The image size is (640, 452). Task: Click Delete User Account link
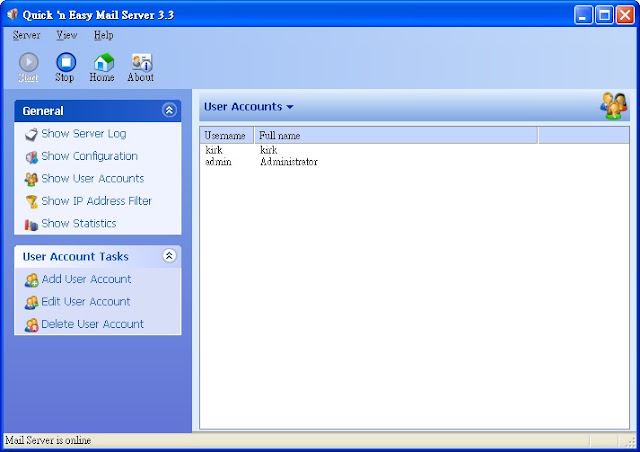pos(92,324)
